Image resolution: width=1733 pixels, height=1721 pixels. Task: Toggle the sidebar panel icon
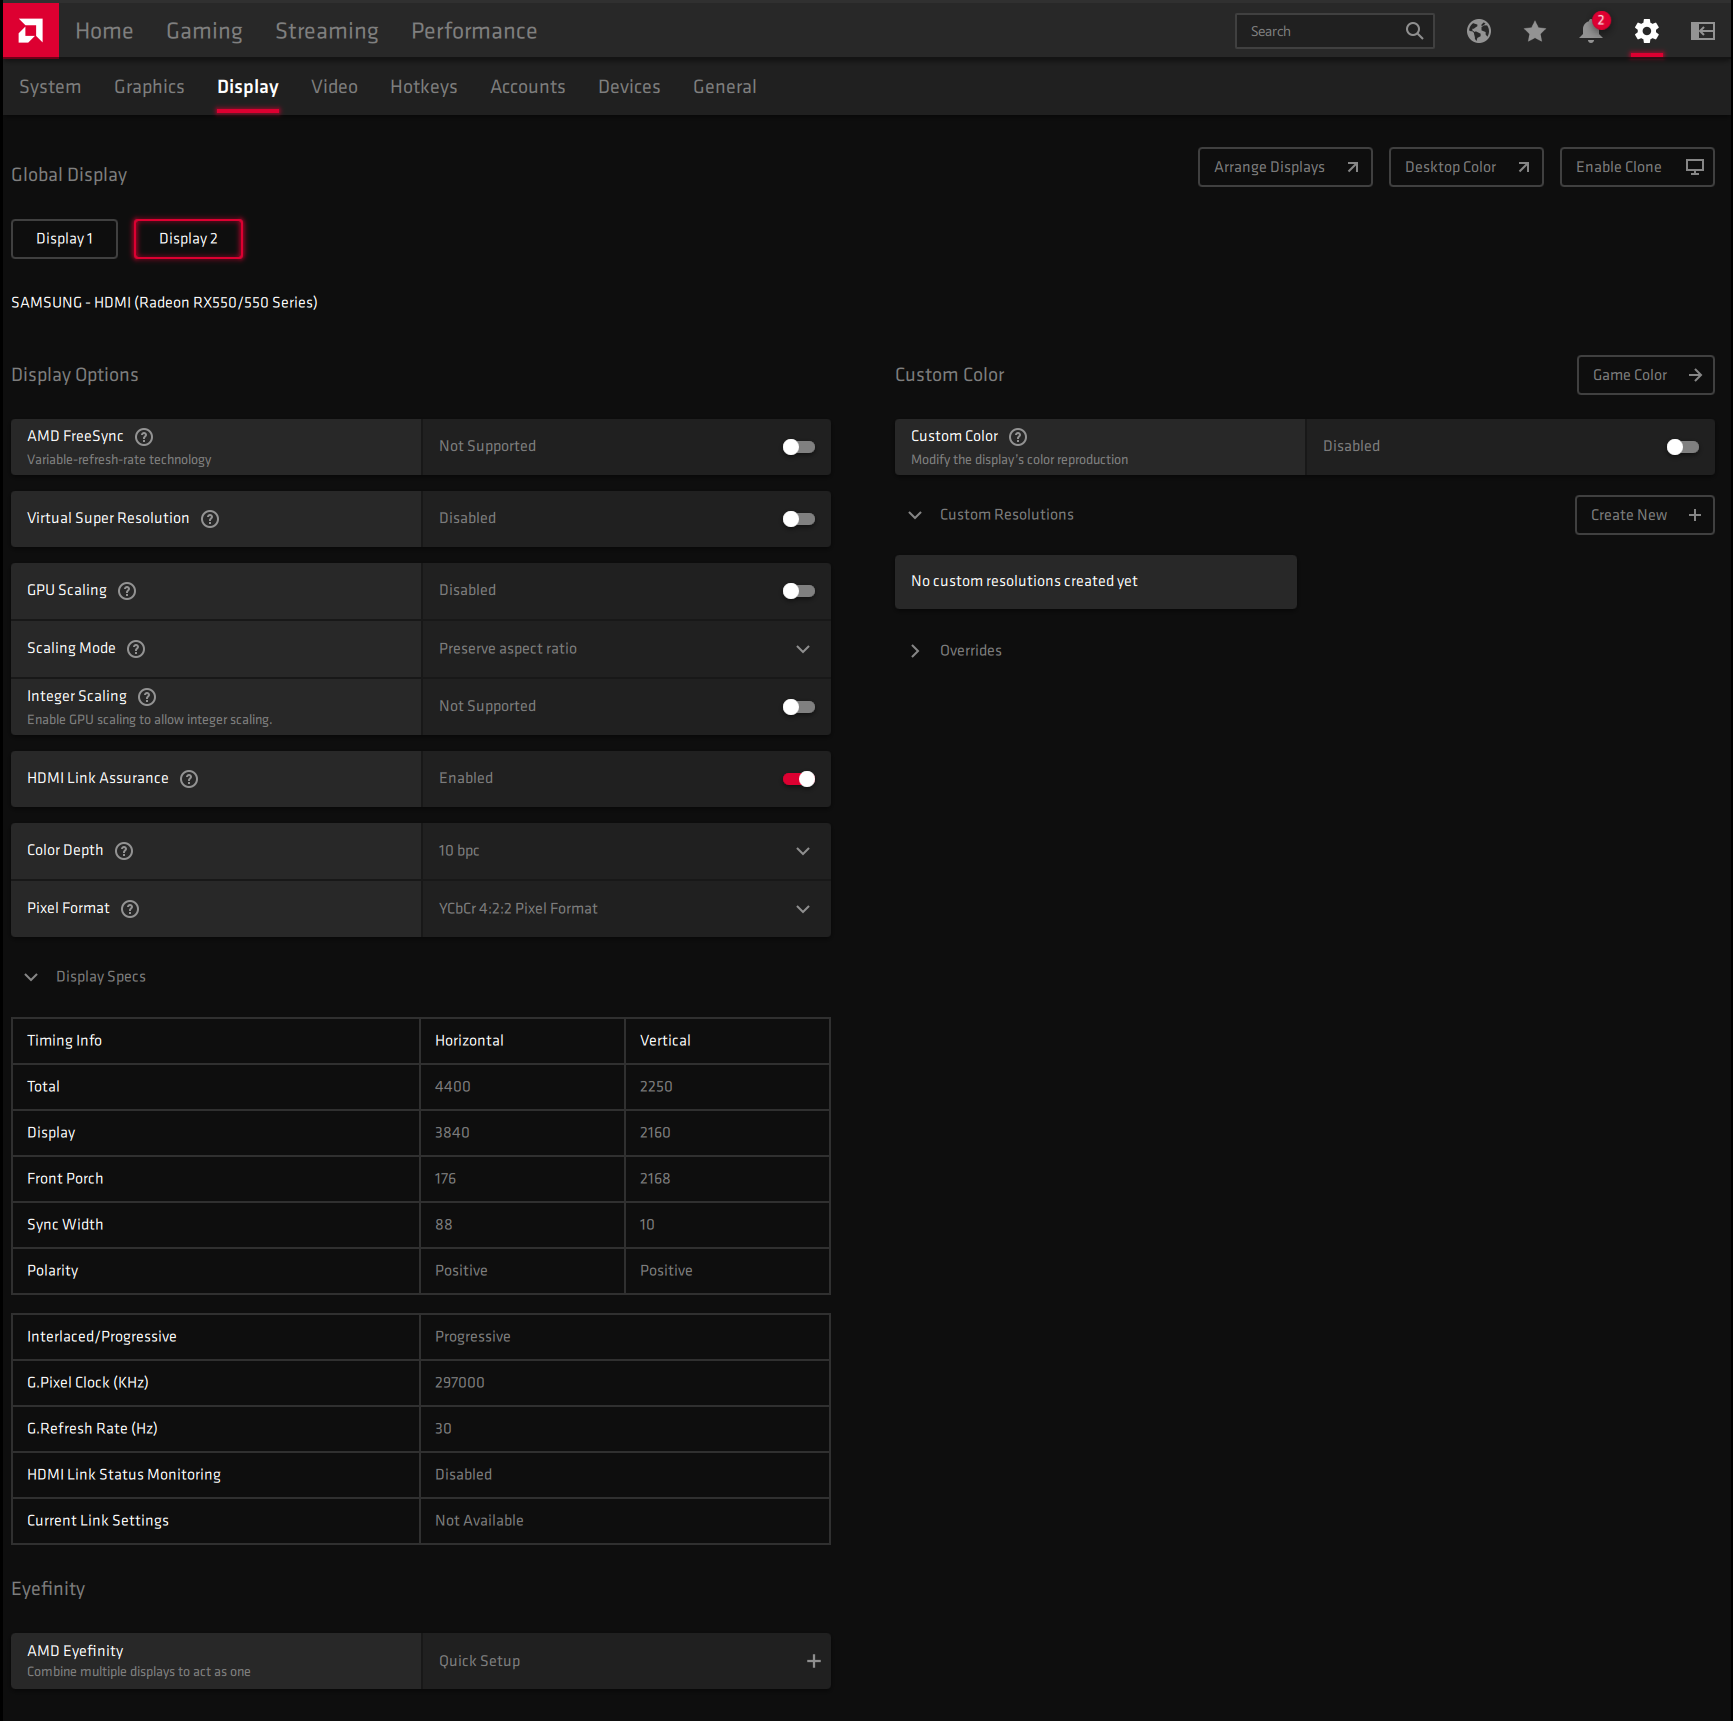click(1703, 31)
